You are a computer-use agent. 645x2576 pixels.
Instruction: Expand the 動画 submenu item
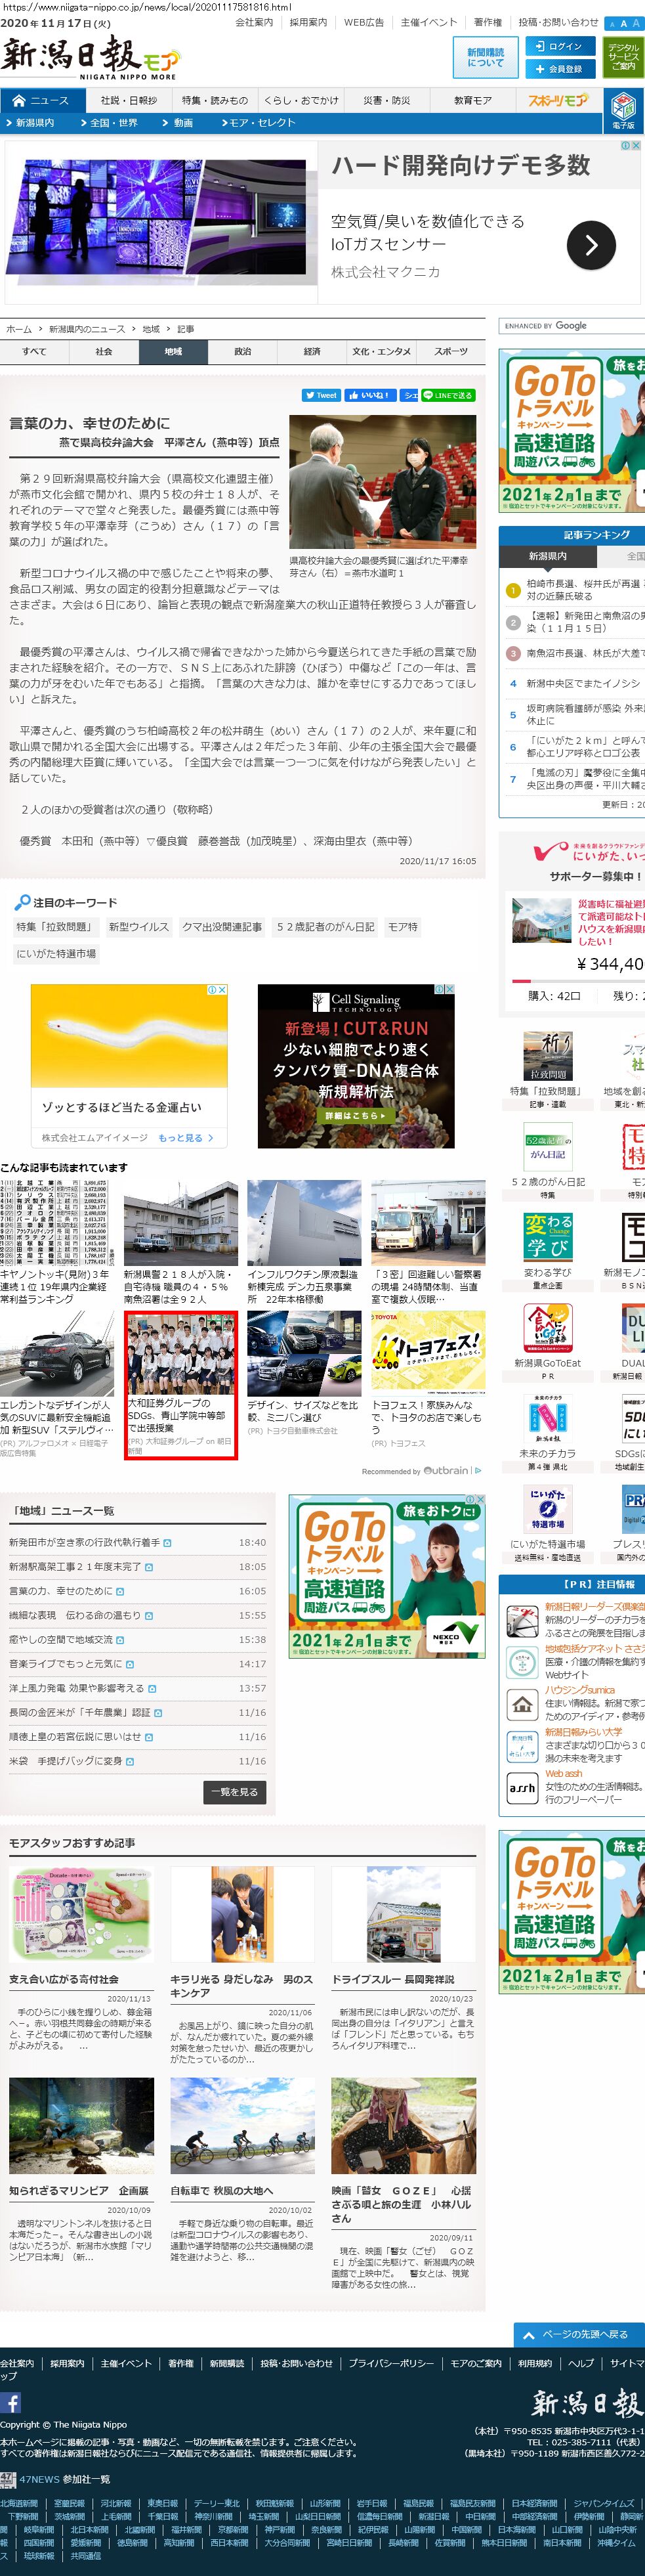point(180,123)
